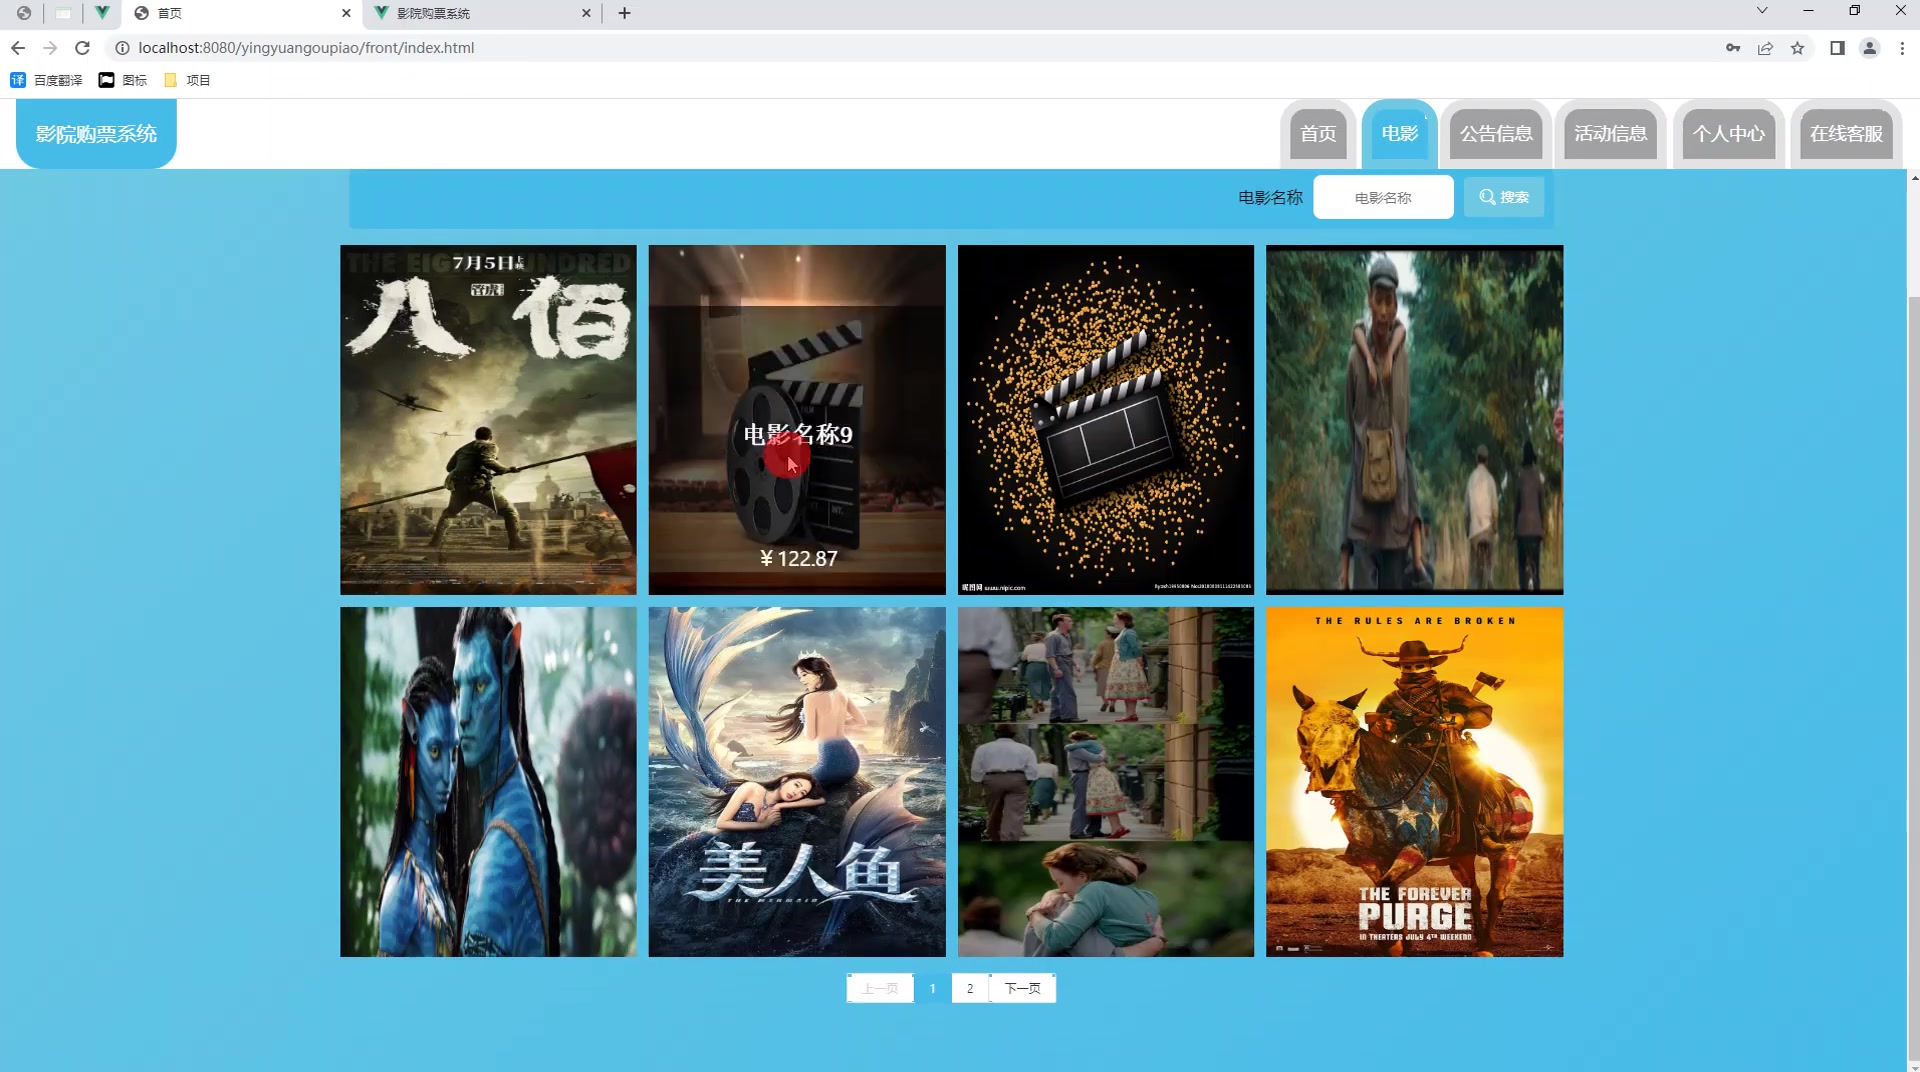Open the tab search chevron in the title bar

click(1762, 11)
